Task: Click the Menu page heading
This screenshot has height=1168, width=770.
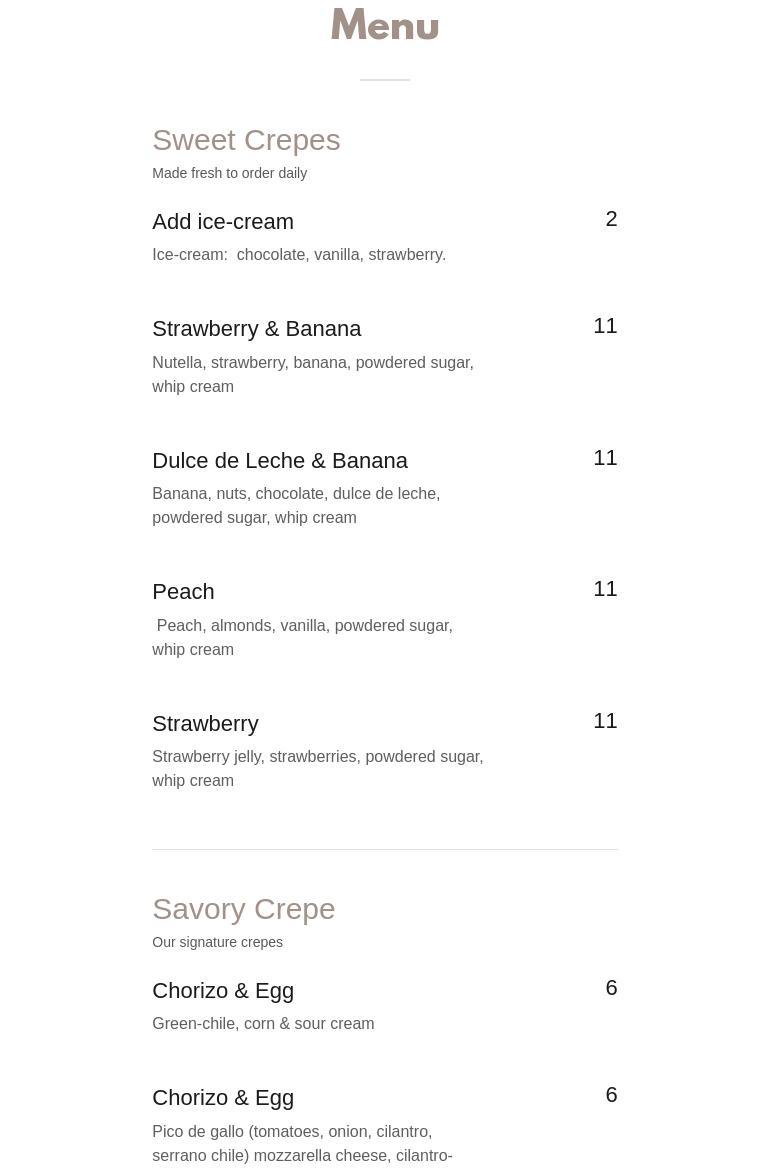Action: 385,25
